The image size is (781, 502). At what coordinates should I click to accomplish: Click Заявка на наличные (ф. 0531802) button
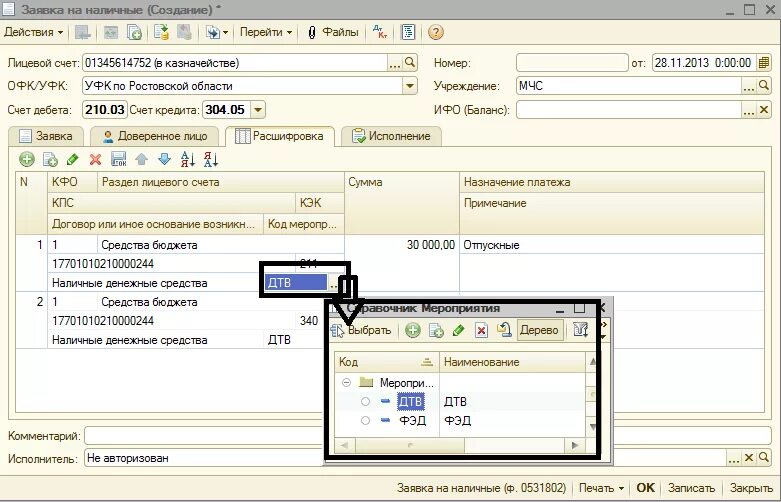(x=481, y=488)
